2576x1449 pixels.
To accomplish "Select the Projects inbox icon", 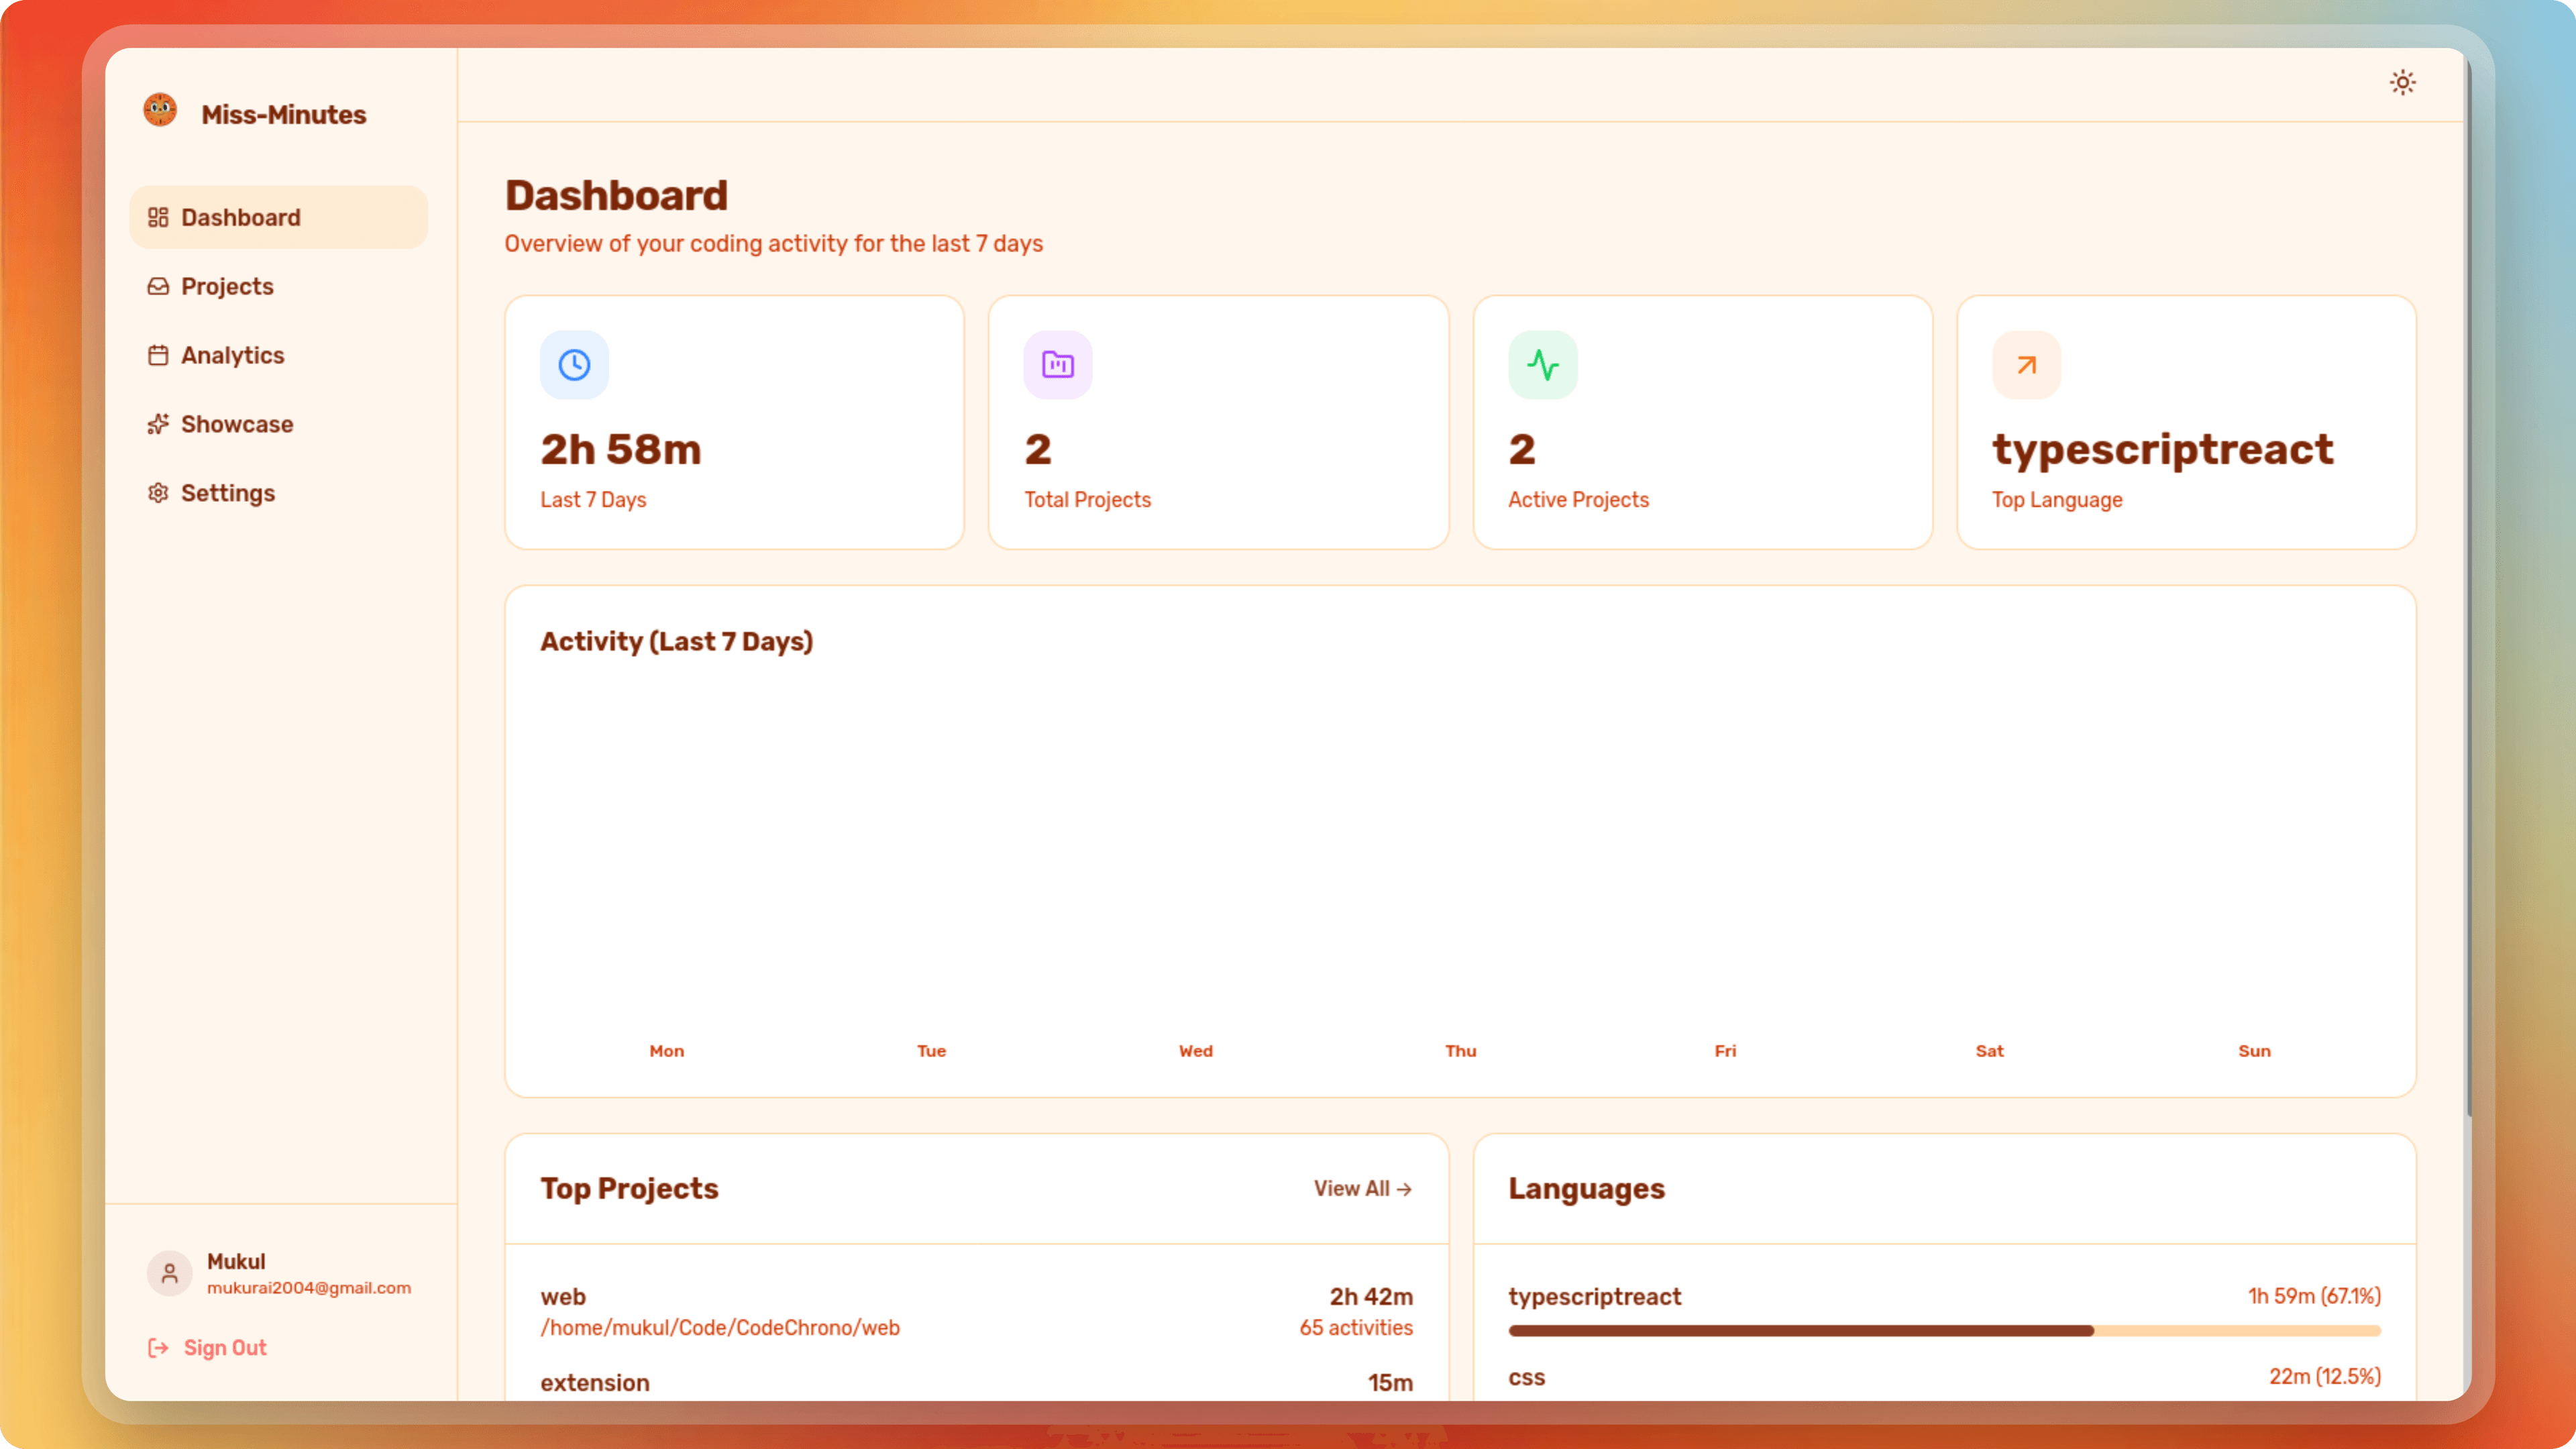I will (159, 286).
